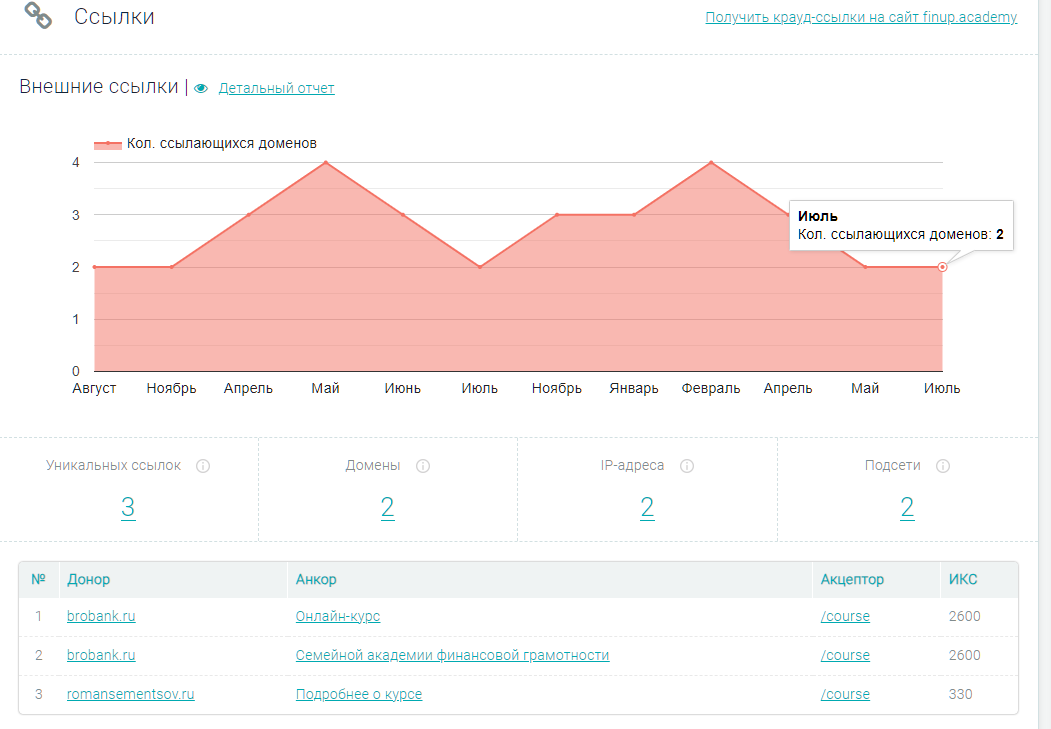Open brobank.ru donor in first row
This screenshot has width=1051, height=729.
(101, 616)
